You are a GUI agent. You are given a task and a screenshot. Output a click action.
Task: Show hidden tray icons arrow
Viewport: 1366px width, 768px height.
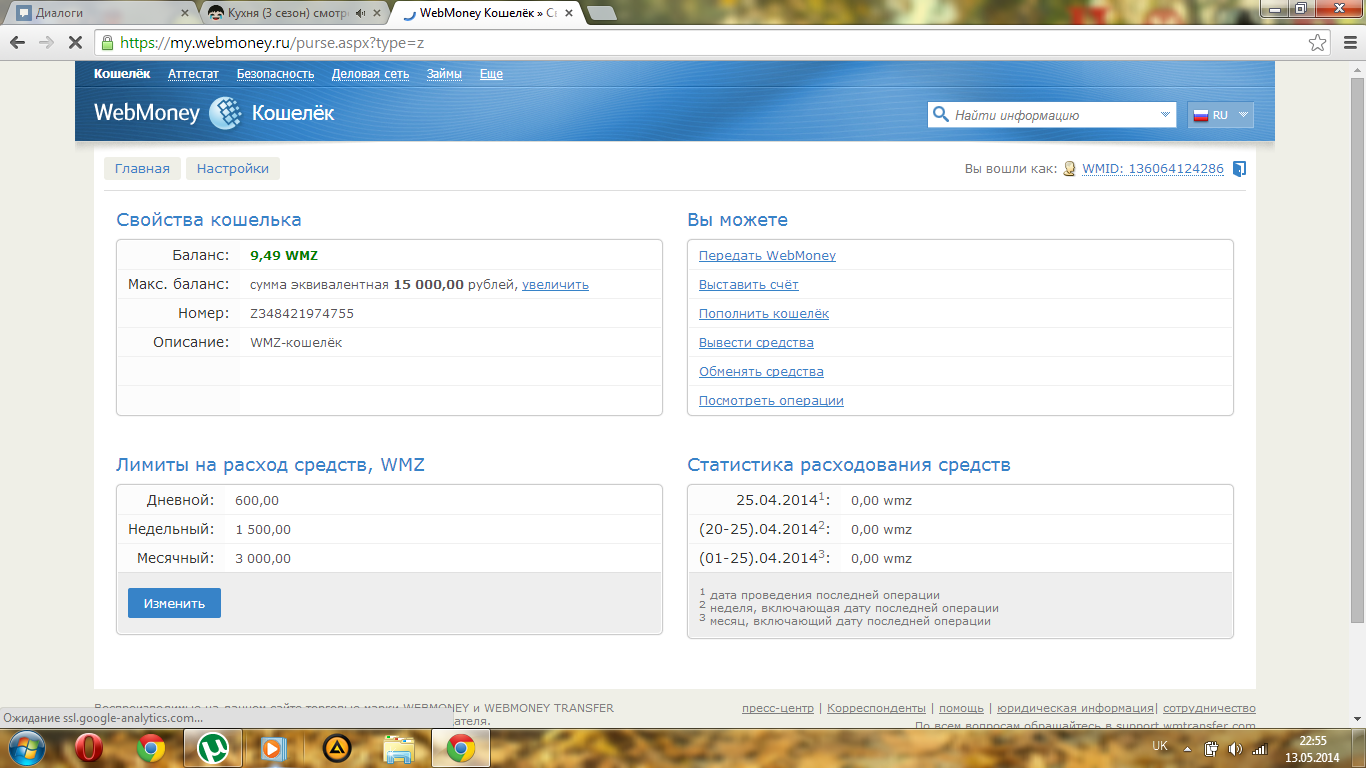pos(1187,748)
